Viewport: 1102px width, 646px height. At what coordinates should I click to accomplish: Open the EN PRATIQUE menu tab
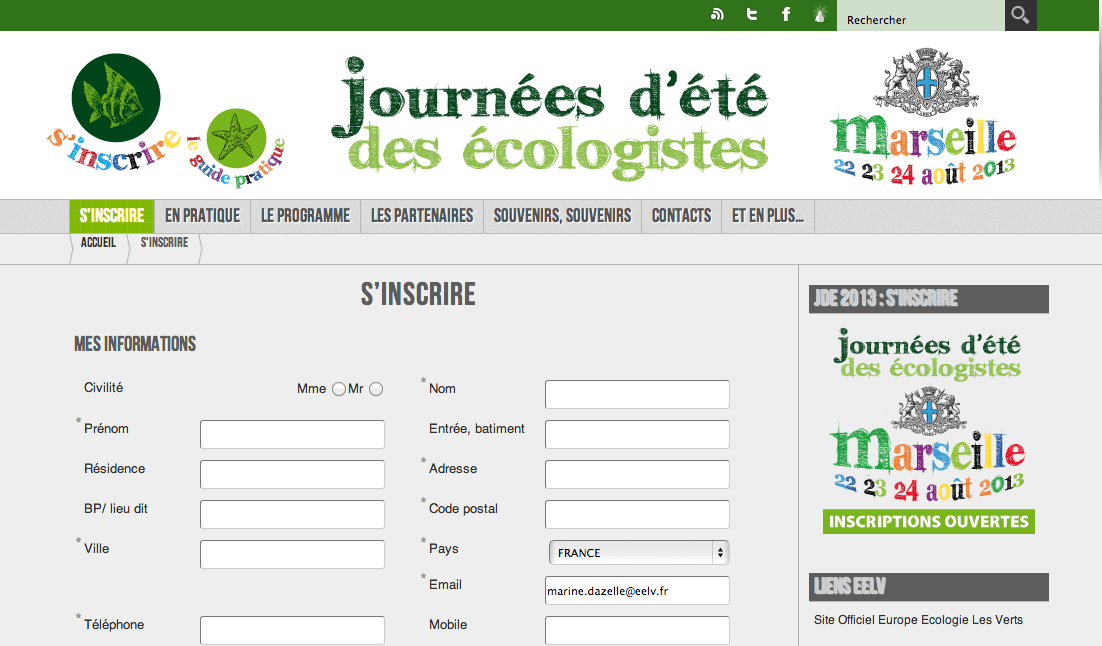[202, 216]
